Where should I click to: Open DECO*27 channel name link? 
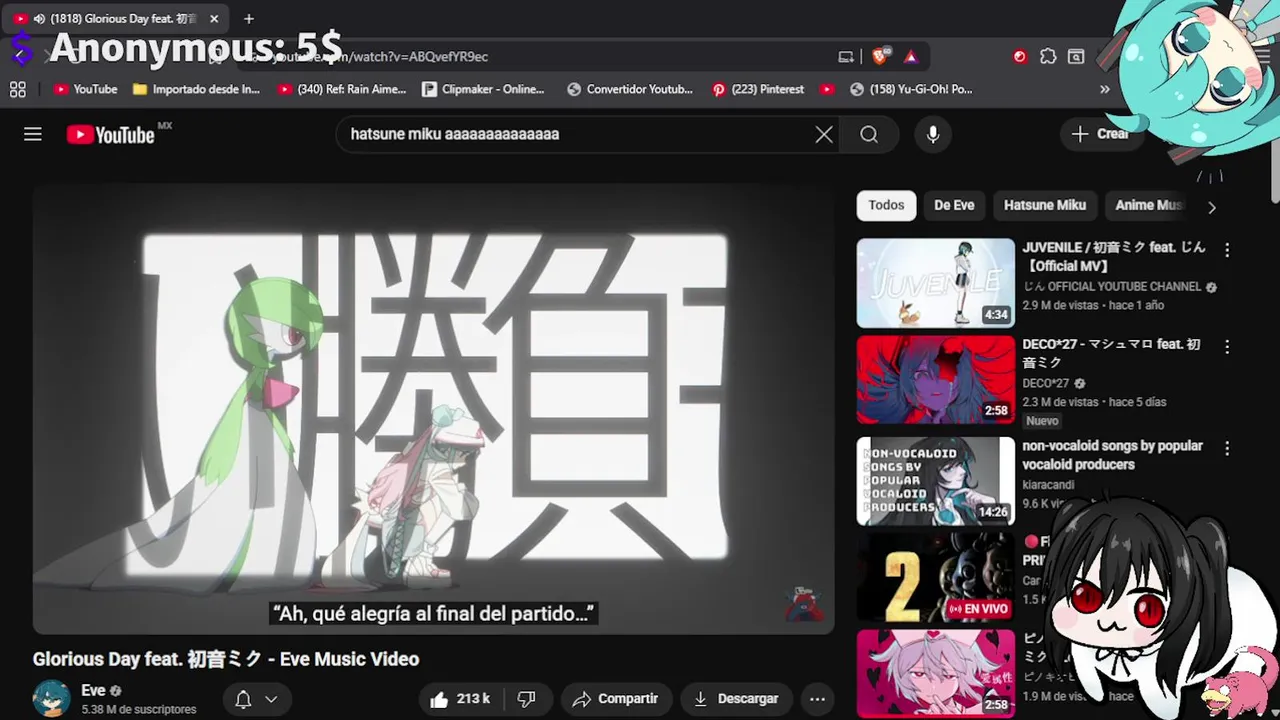pyautogui.click(x=1046, y=383)
